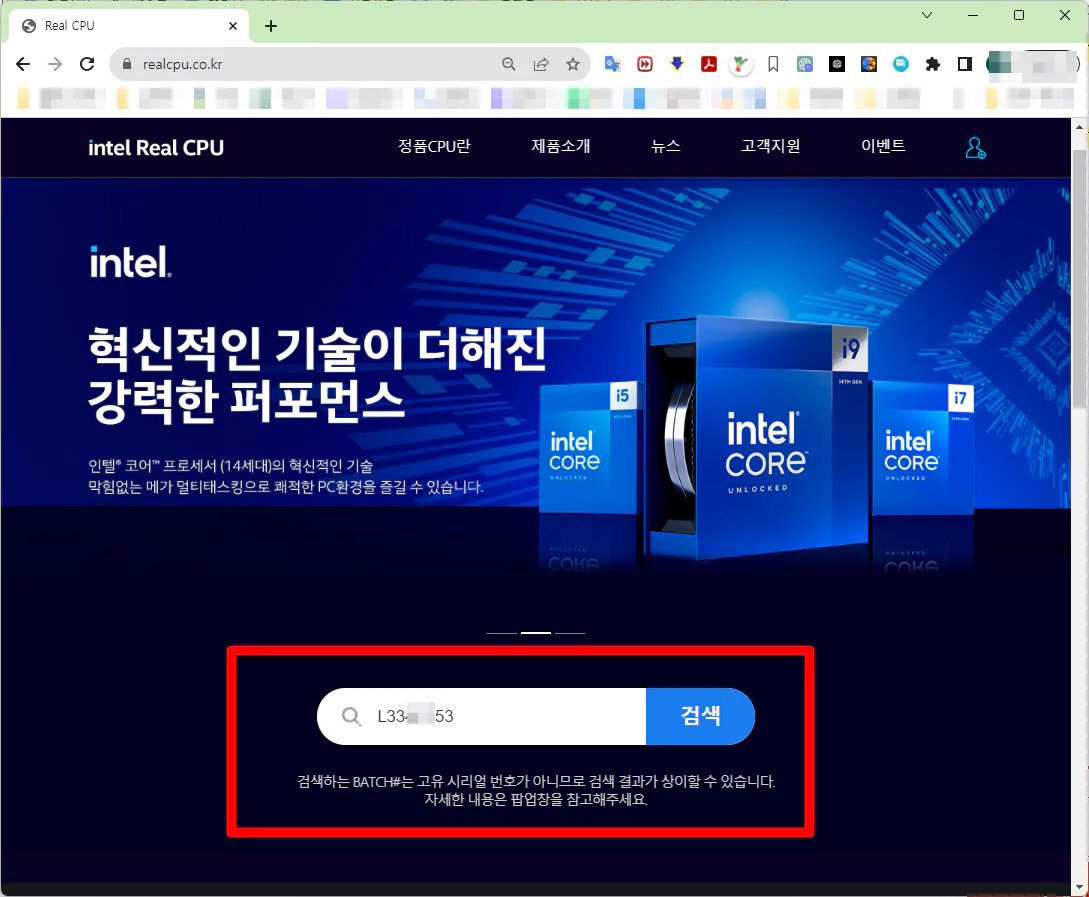Bookmark this page with the star icon
Image resolution: width=1089 pixels, height=897 pixels.
point(573,65)
